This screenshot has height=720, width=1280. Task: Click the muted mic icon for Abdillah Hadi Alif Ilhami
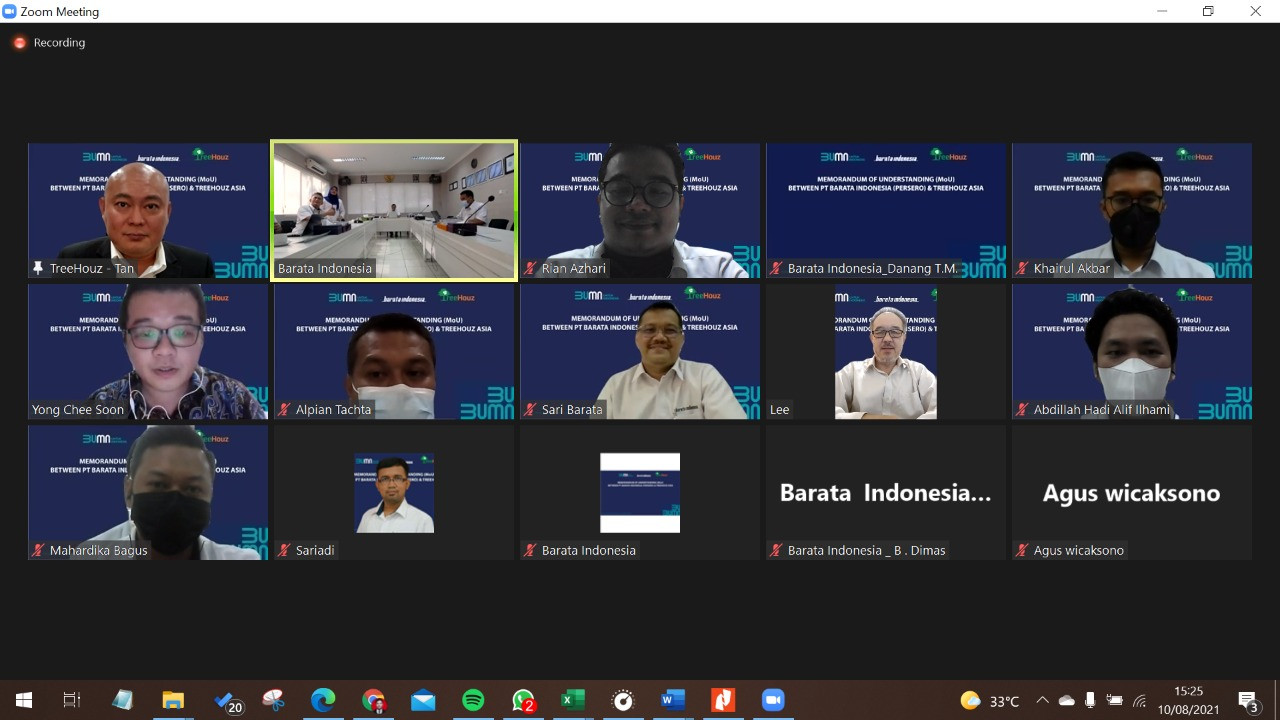tap(1022, 409)
